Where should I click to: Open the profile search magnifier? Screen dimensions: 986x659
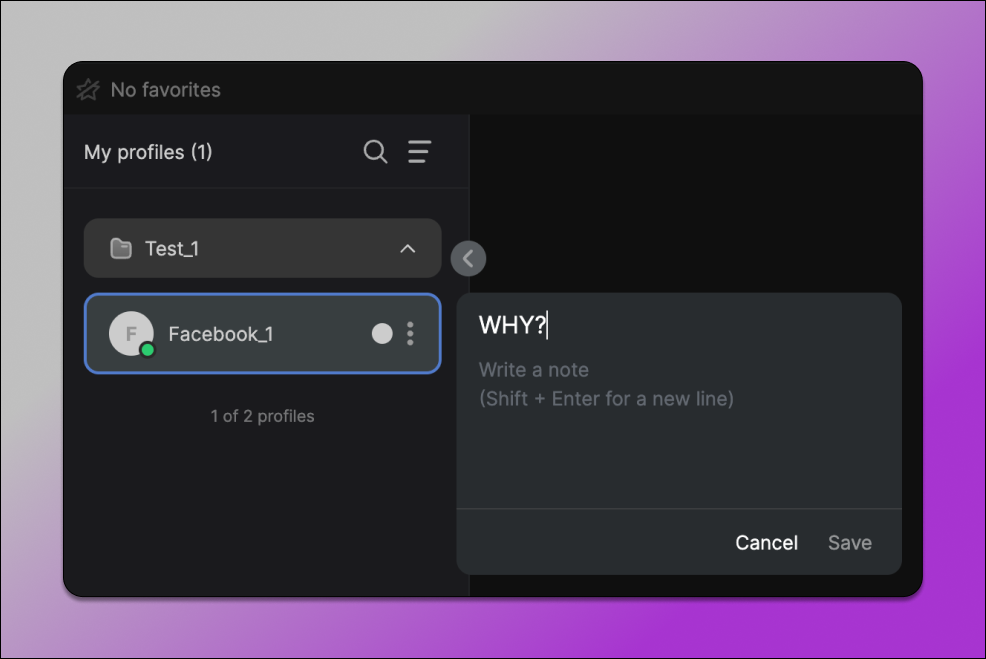pyautogui.click(x=375, y=152)
